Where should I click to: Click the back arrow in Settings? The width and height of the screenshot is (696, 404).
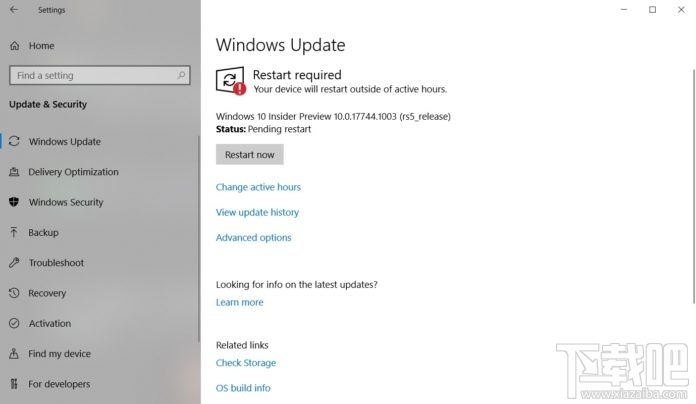pos(14,9)
